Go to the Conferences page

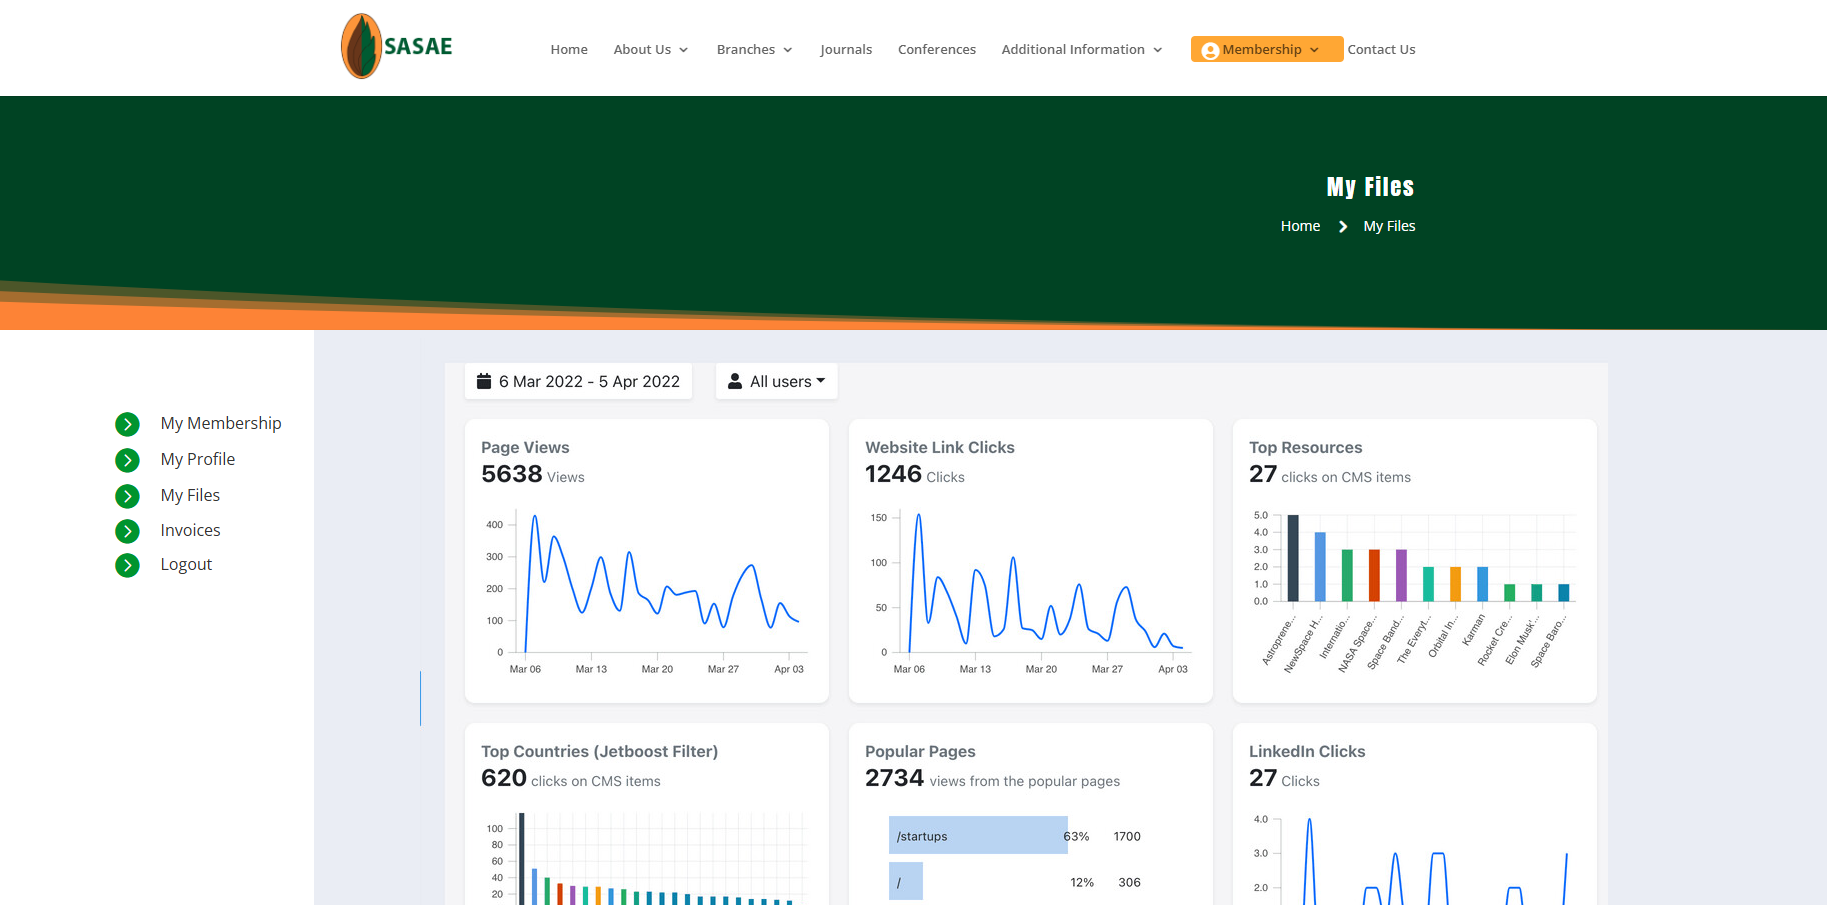pyautogui.click(x=937, y=49)
